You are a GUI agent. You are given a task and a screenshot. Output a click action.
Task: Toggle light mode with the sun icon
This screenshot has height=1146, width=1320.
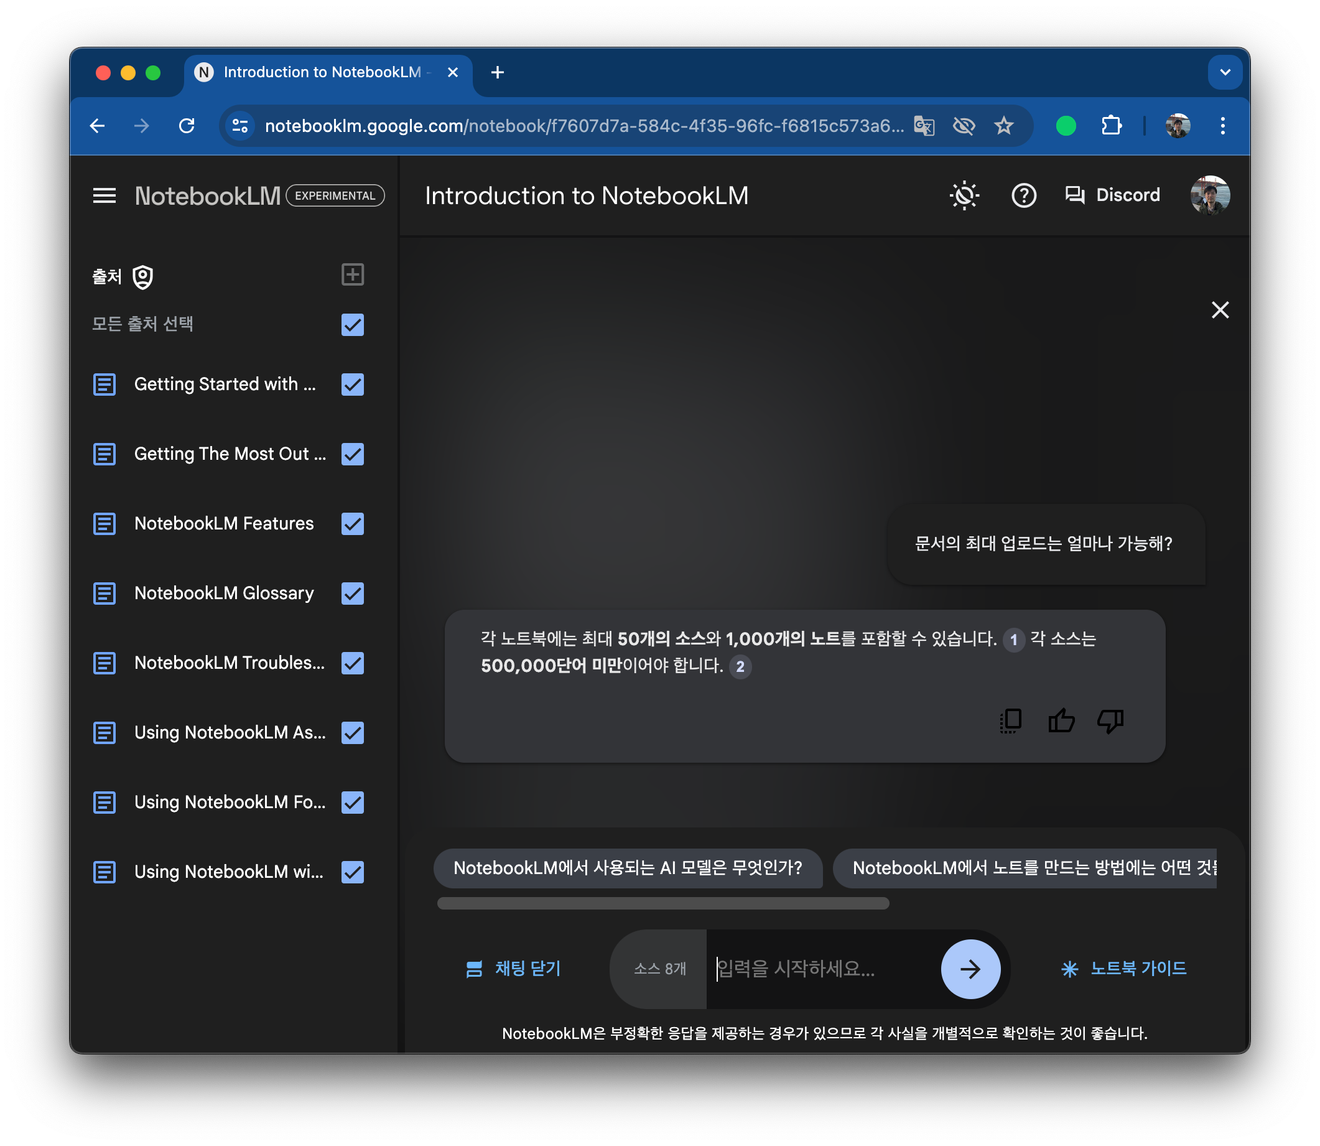tap(964, 196)
